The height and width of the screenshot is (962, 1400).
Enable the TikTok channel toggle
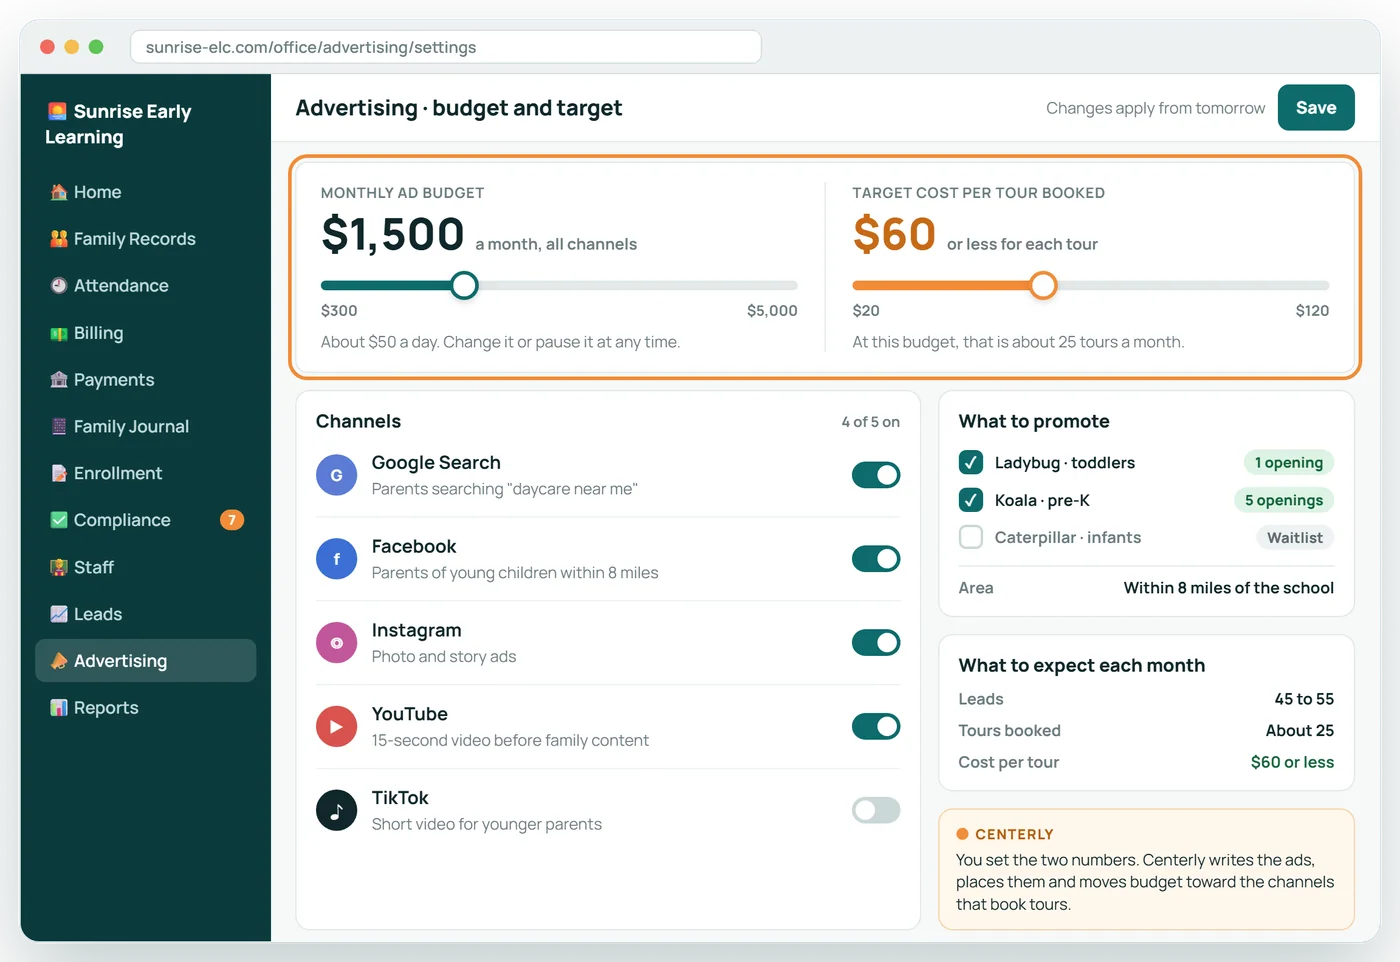pos(876,810)
